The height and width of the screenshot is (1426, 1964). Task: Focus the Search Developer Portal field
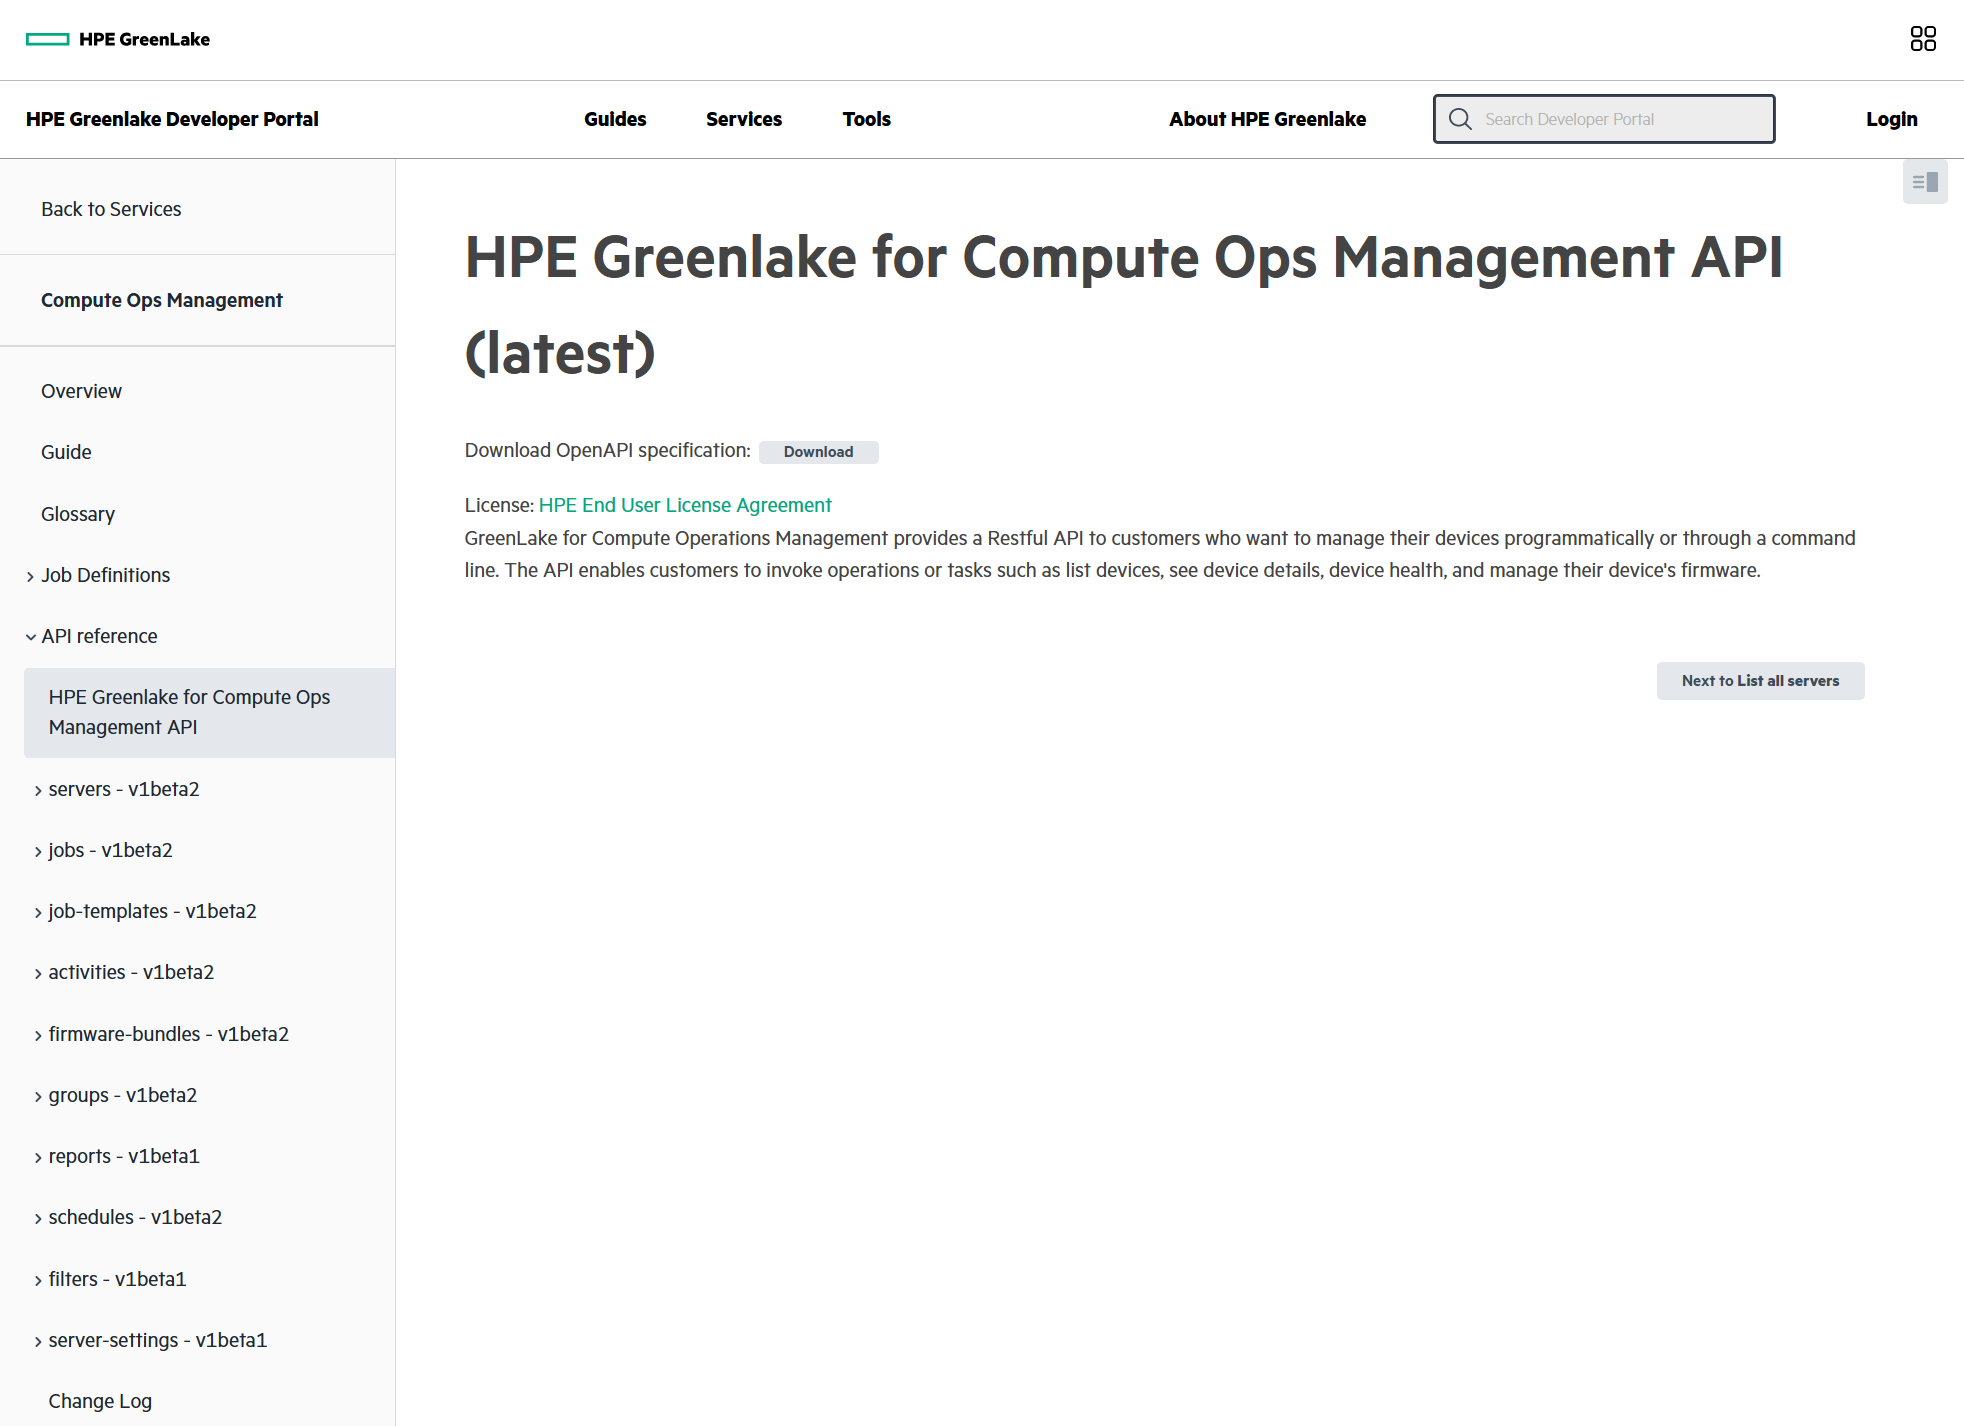coord(1604,119)
